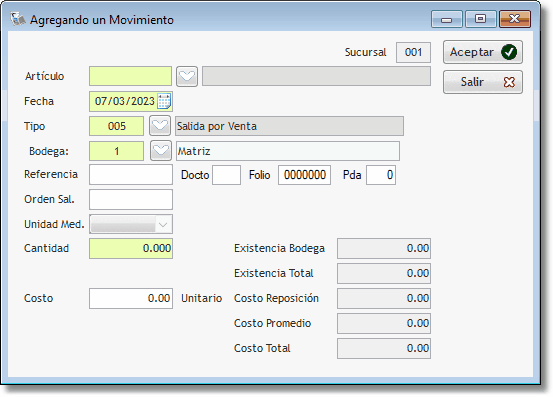Close the Agregando un Movimiento window
This screenshot has width=553, height=397.
click(515, 19)
